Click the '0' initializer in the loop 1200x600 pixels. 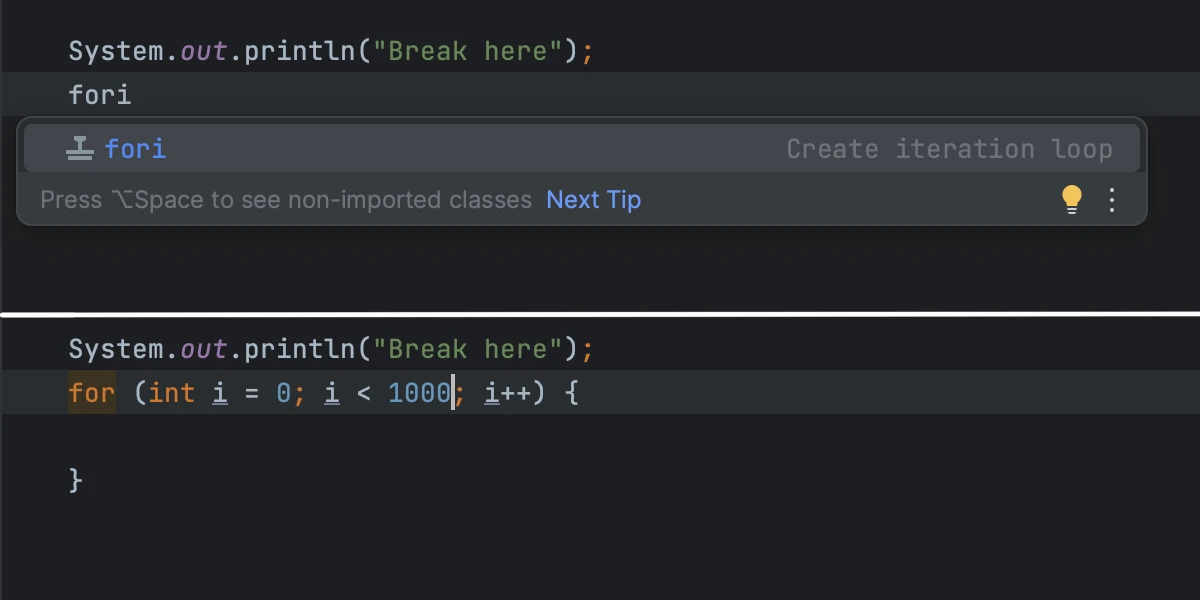tap(284, 393)
